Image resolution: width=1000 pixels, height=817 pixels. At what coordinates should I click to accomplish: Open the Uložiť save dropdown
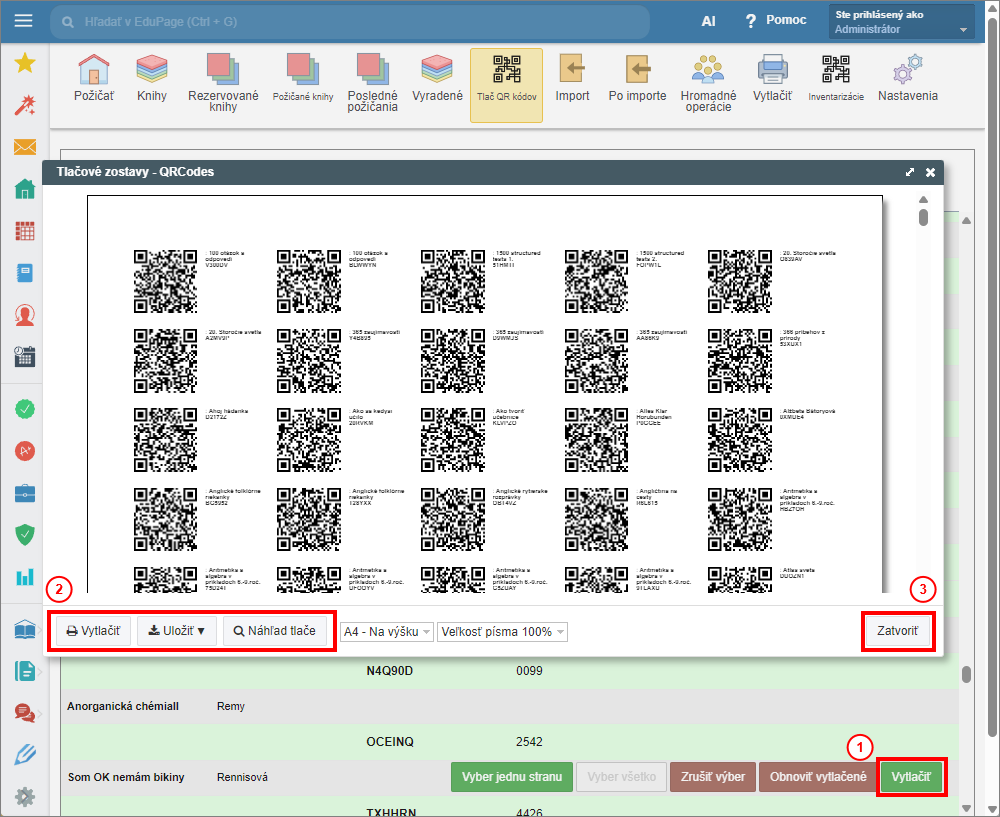(176, 631)
